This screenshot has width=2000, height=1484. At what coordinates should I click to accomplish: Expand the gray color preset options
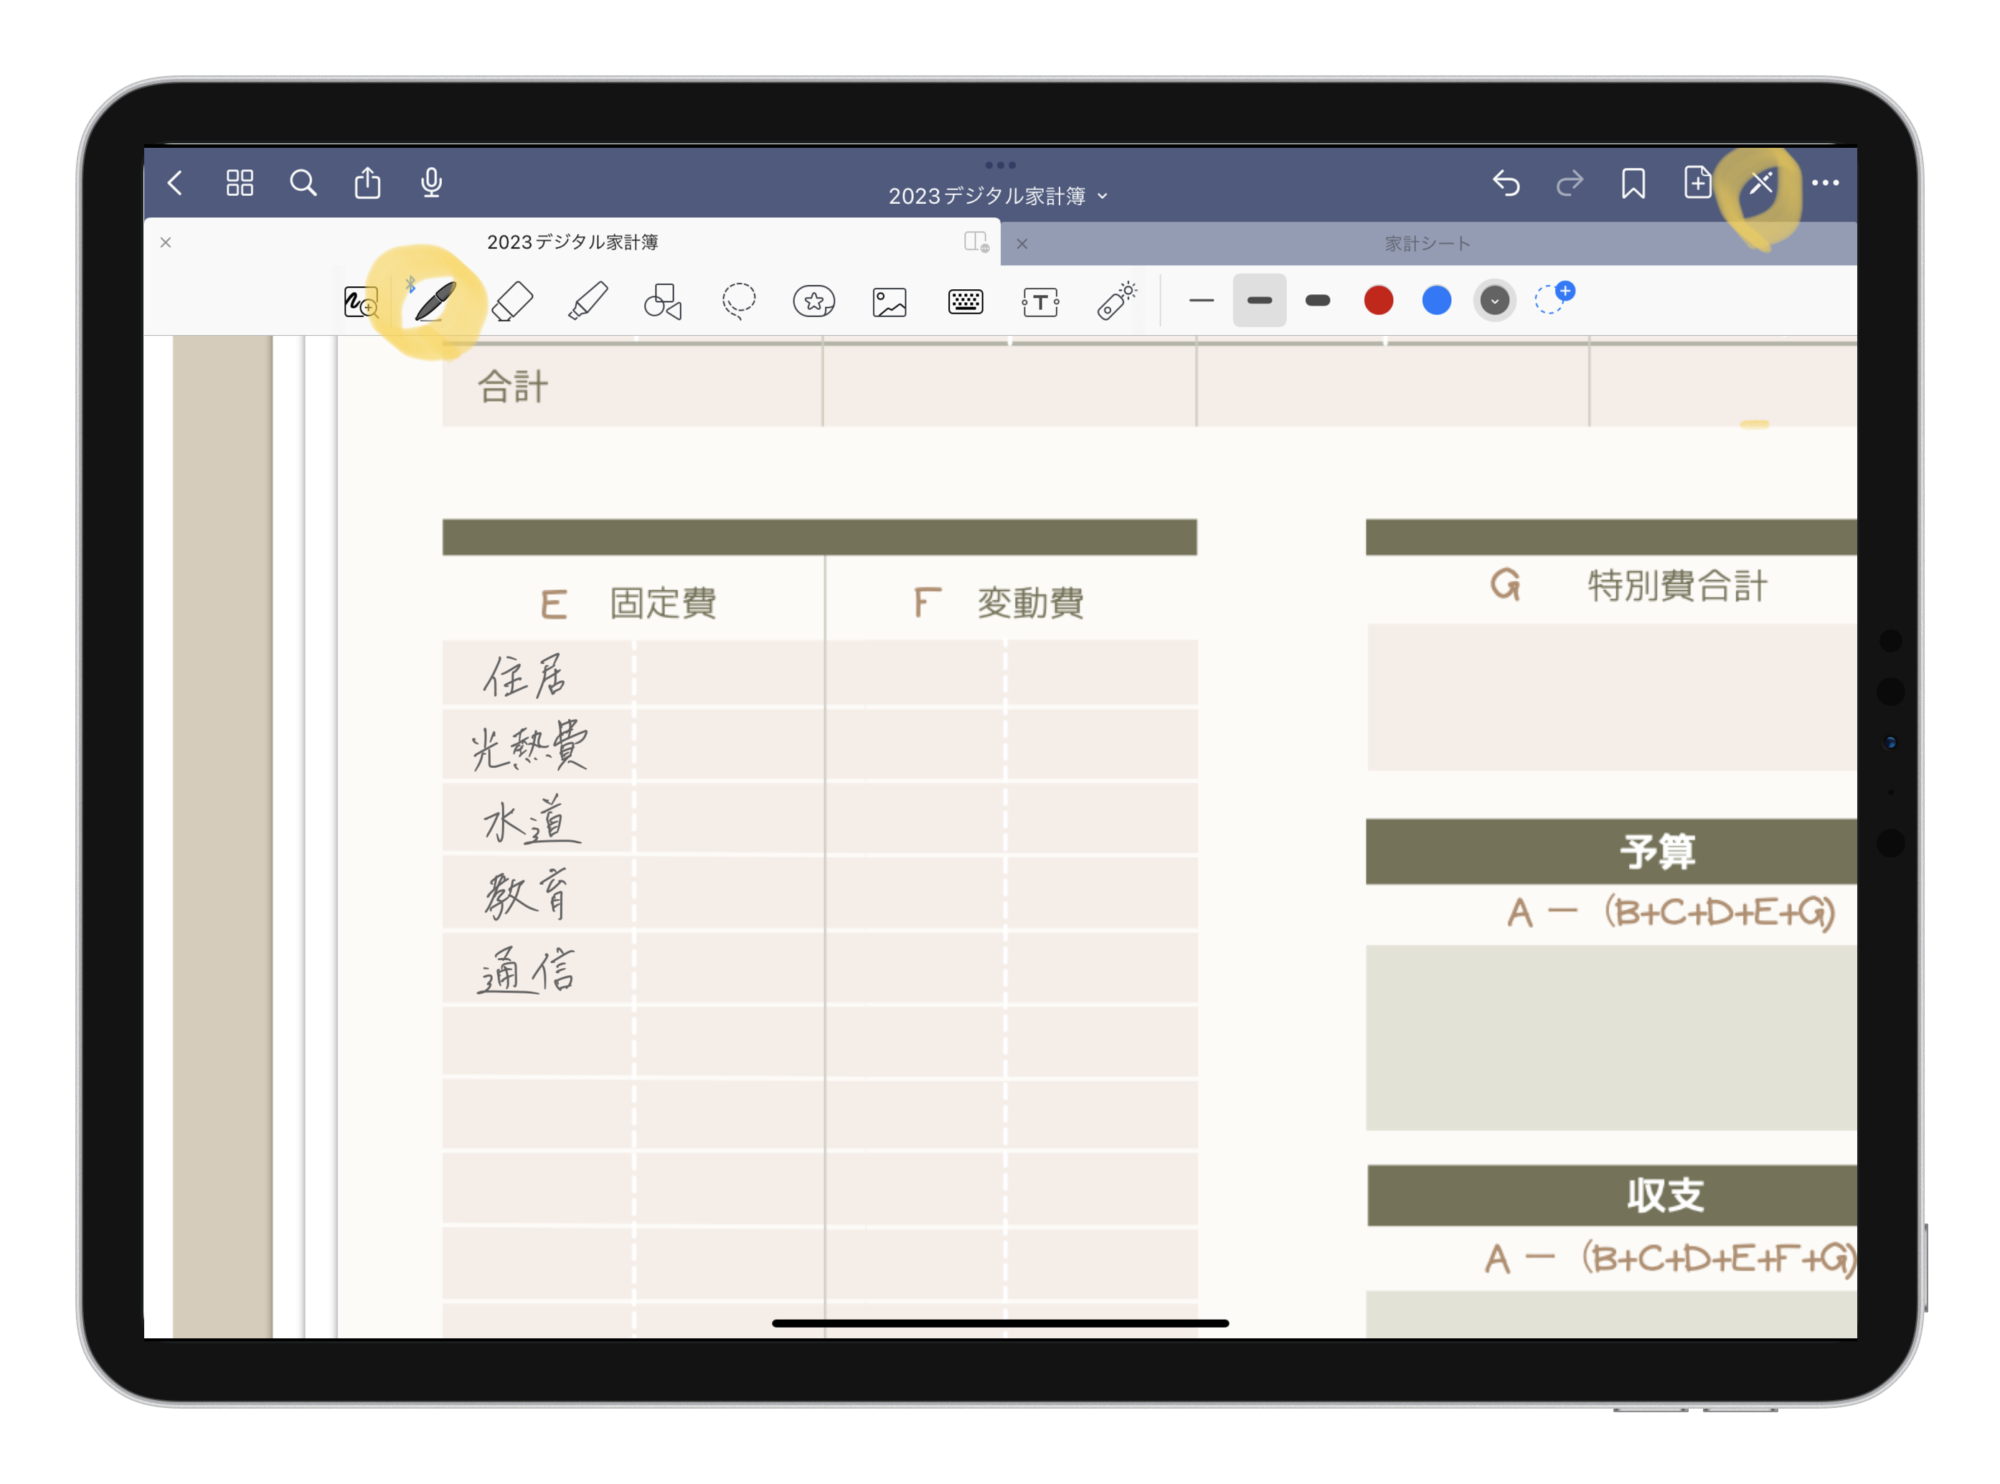(1494, 301)
